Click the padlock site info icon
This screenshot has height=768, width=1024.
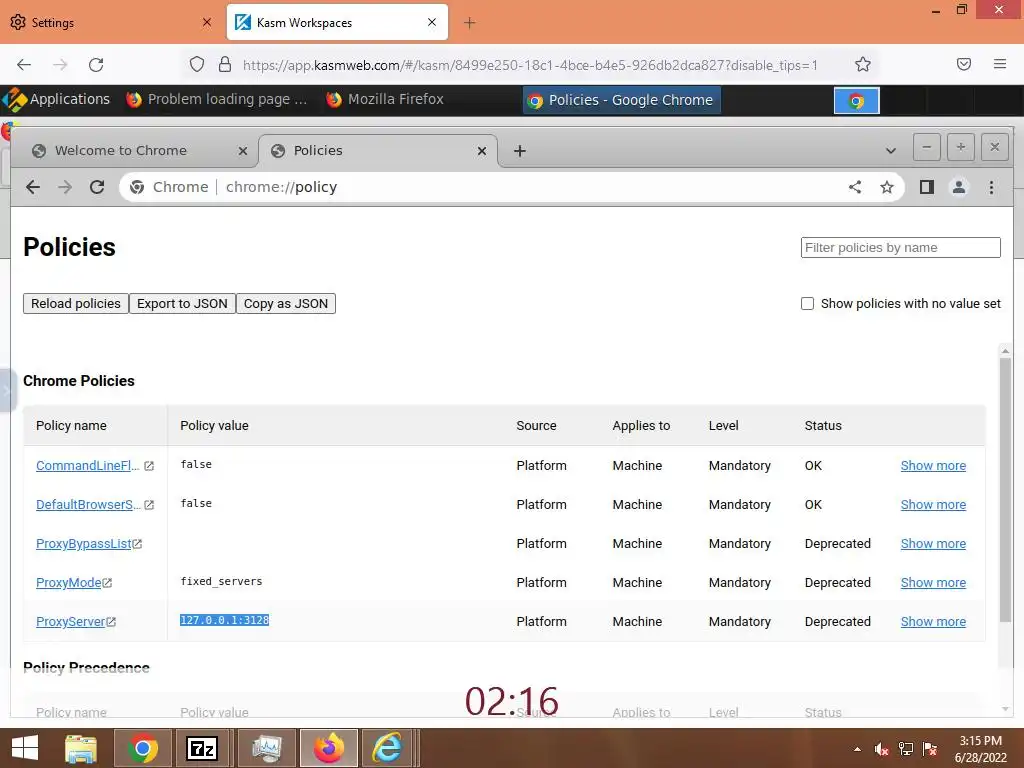point(225,64)
